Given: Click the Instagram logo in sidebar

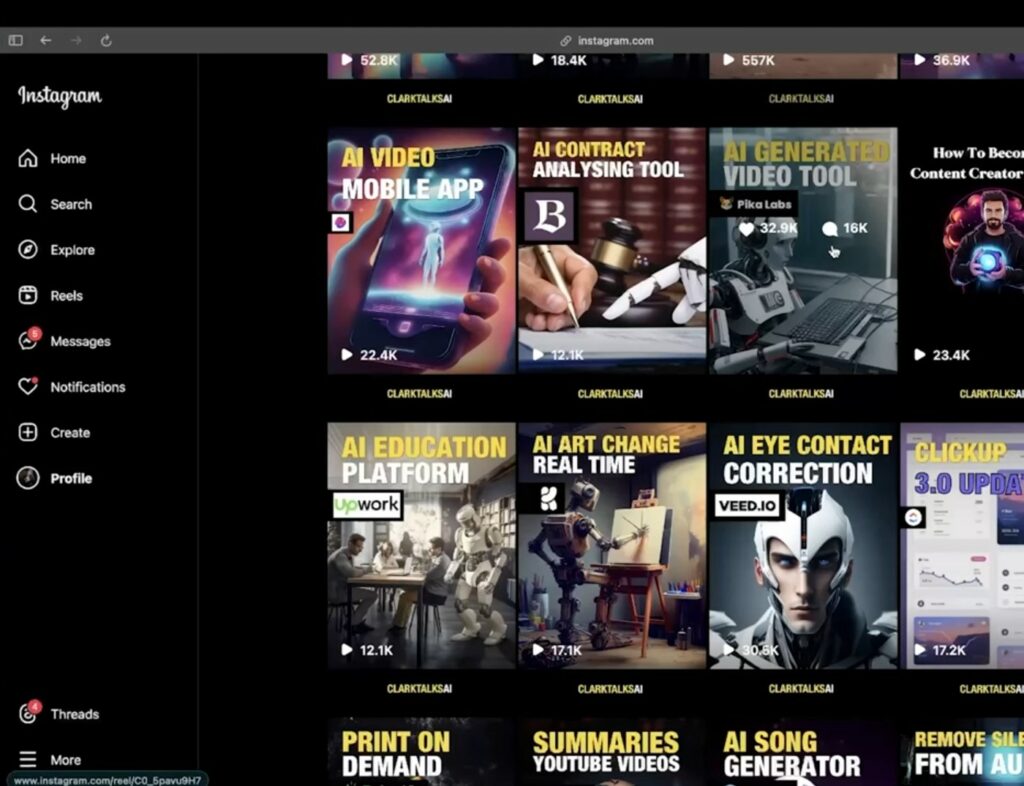Looking at the screenshot, I should click(x=60, y=97).
